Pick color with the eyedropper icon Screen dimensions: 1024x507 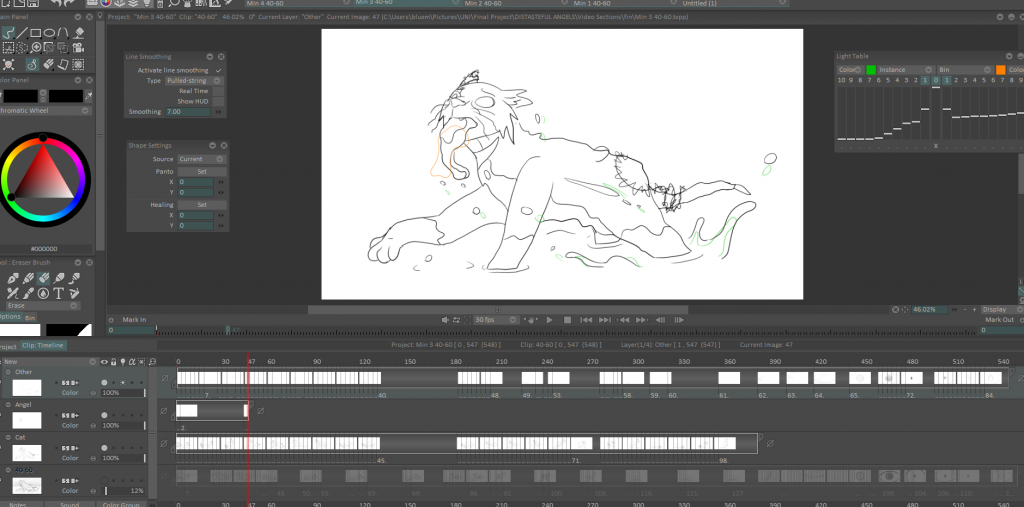coord(89,96)
